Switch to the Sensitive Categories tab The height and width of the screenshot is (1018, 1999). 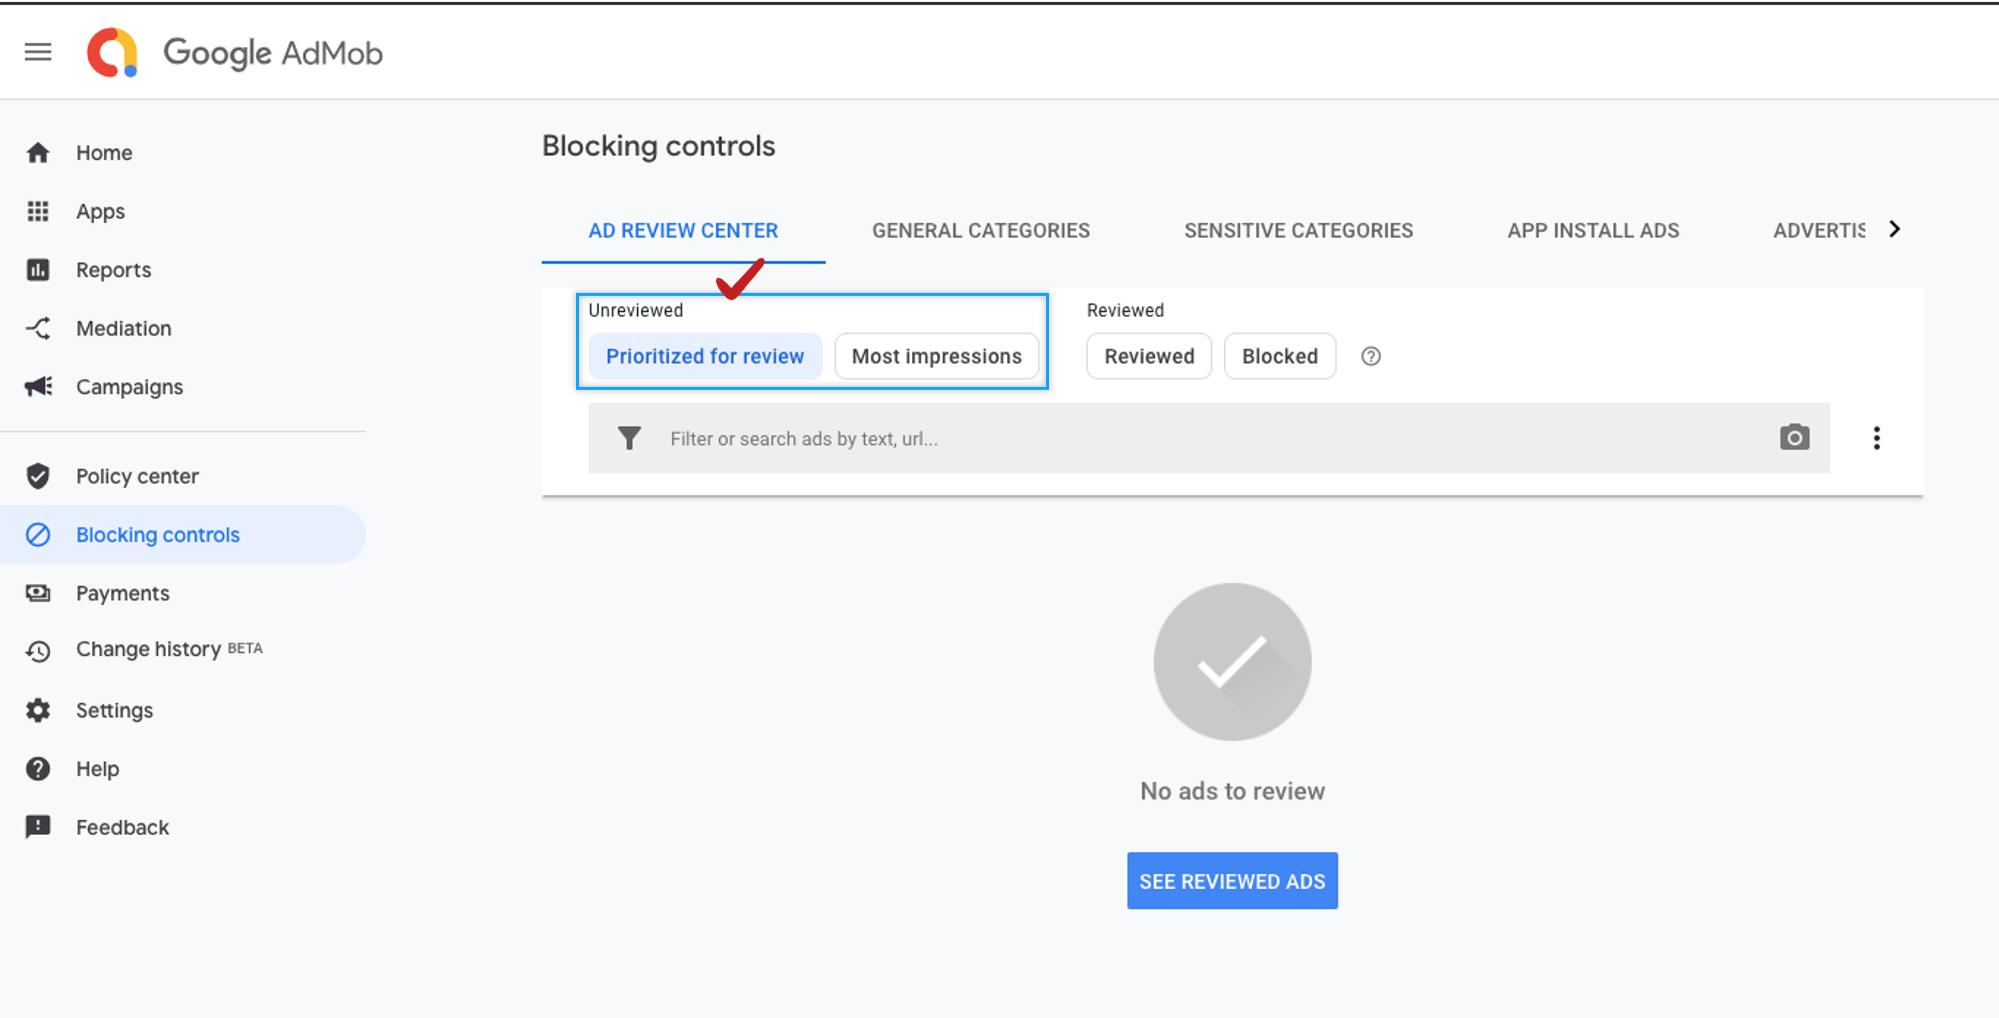coord(1298,231)
